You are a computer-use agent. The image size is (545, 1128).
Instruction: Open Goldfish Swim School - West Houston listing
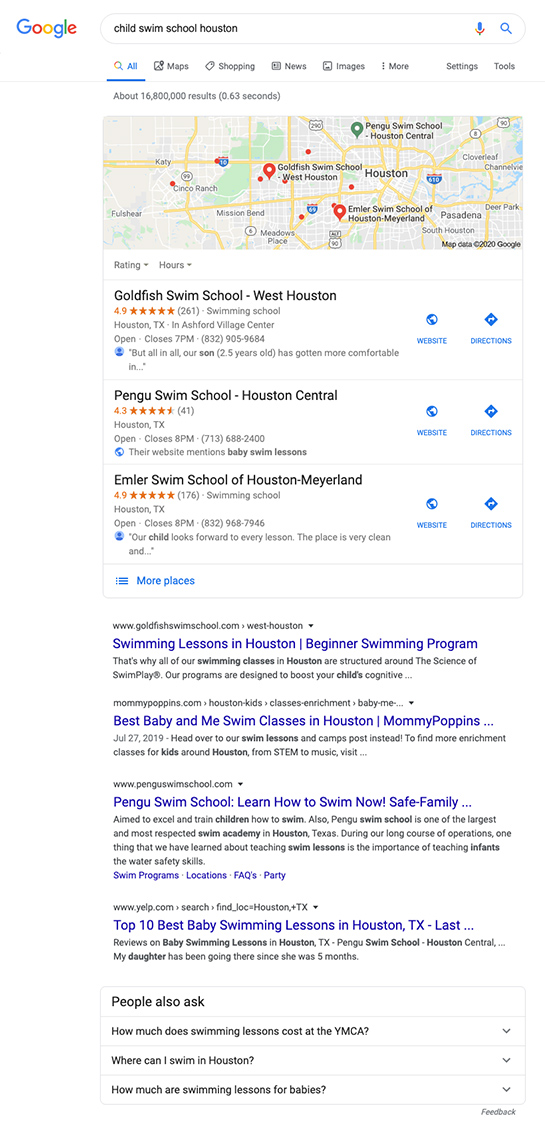225,296
